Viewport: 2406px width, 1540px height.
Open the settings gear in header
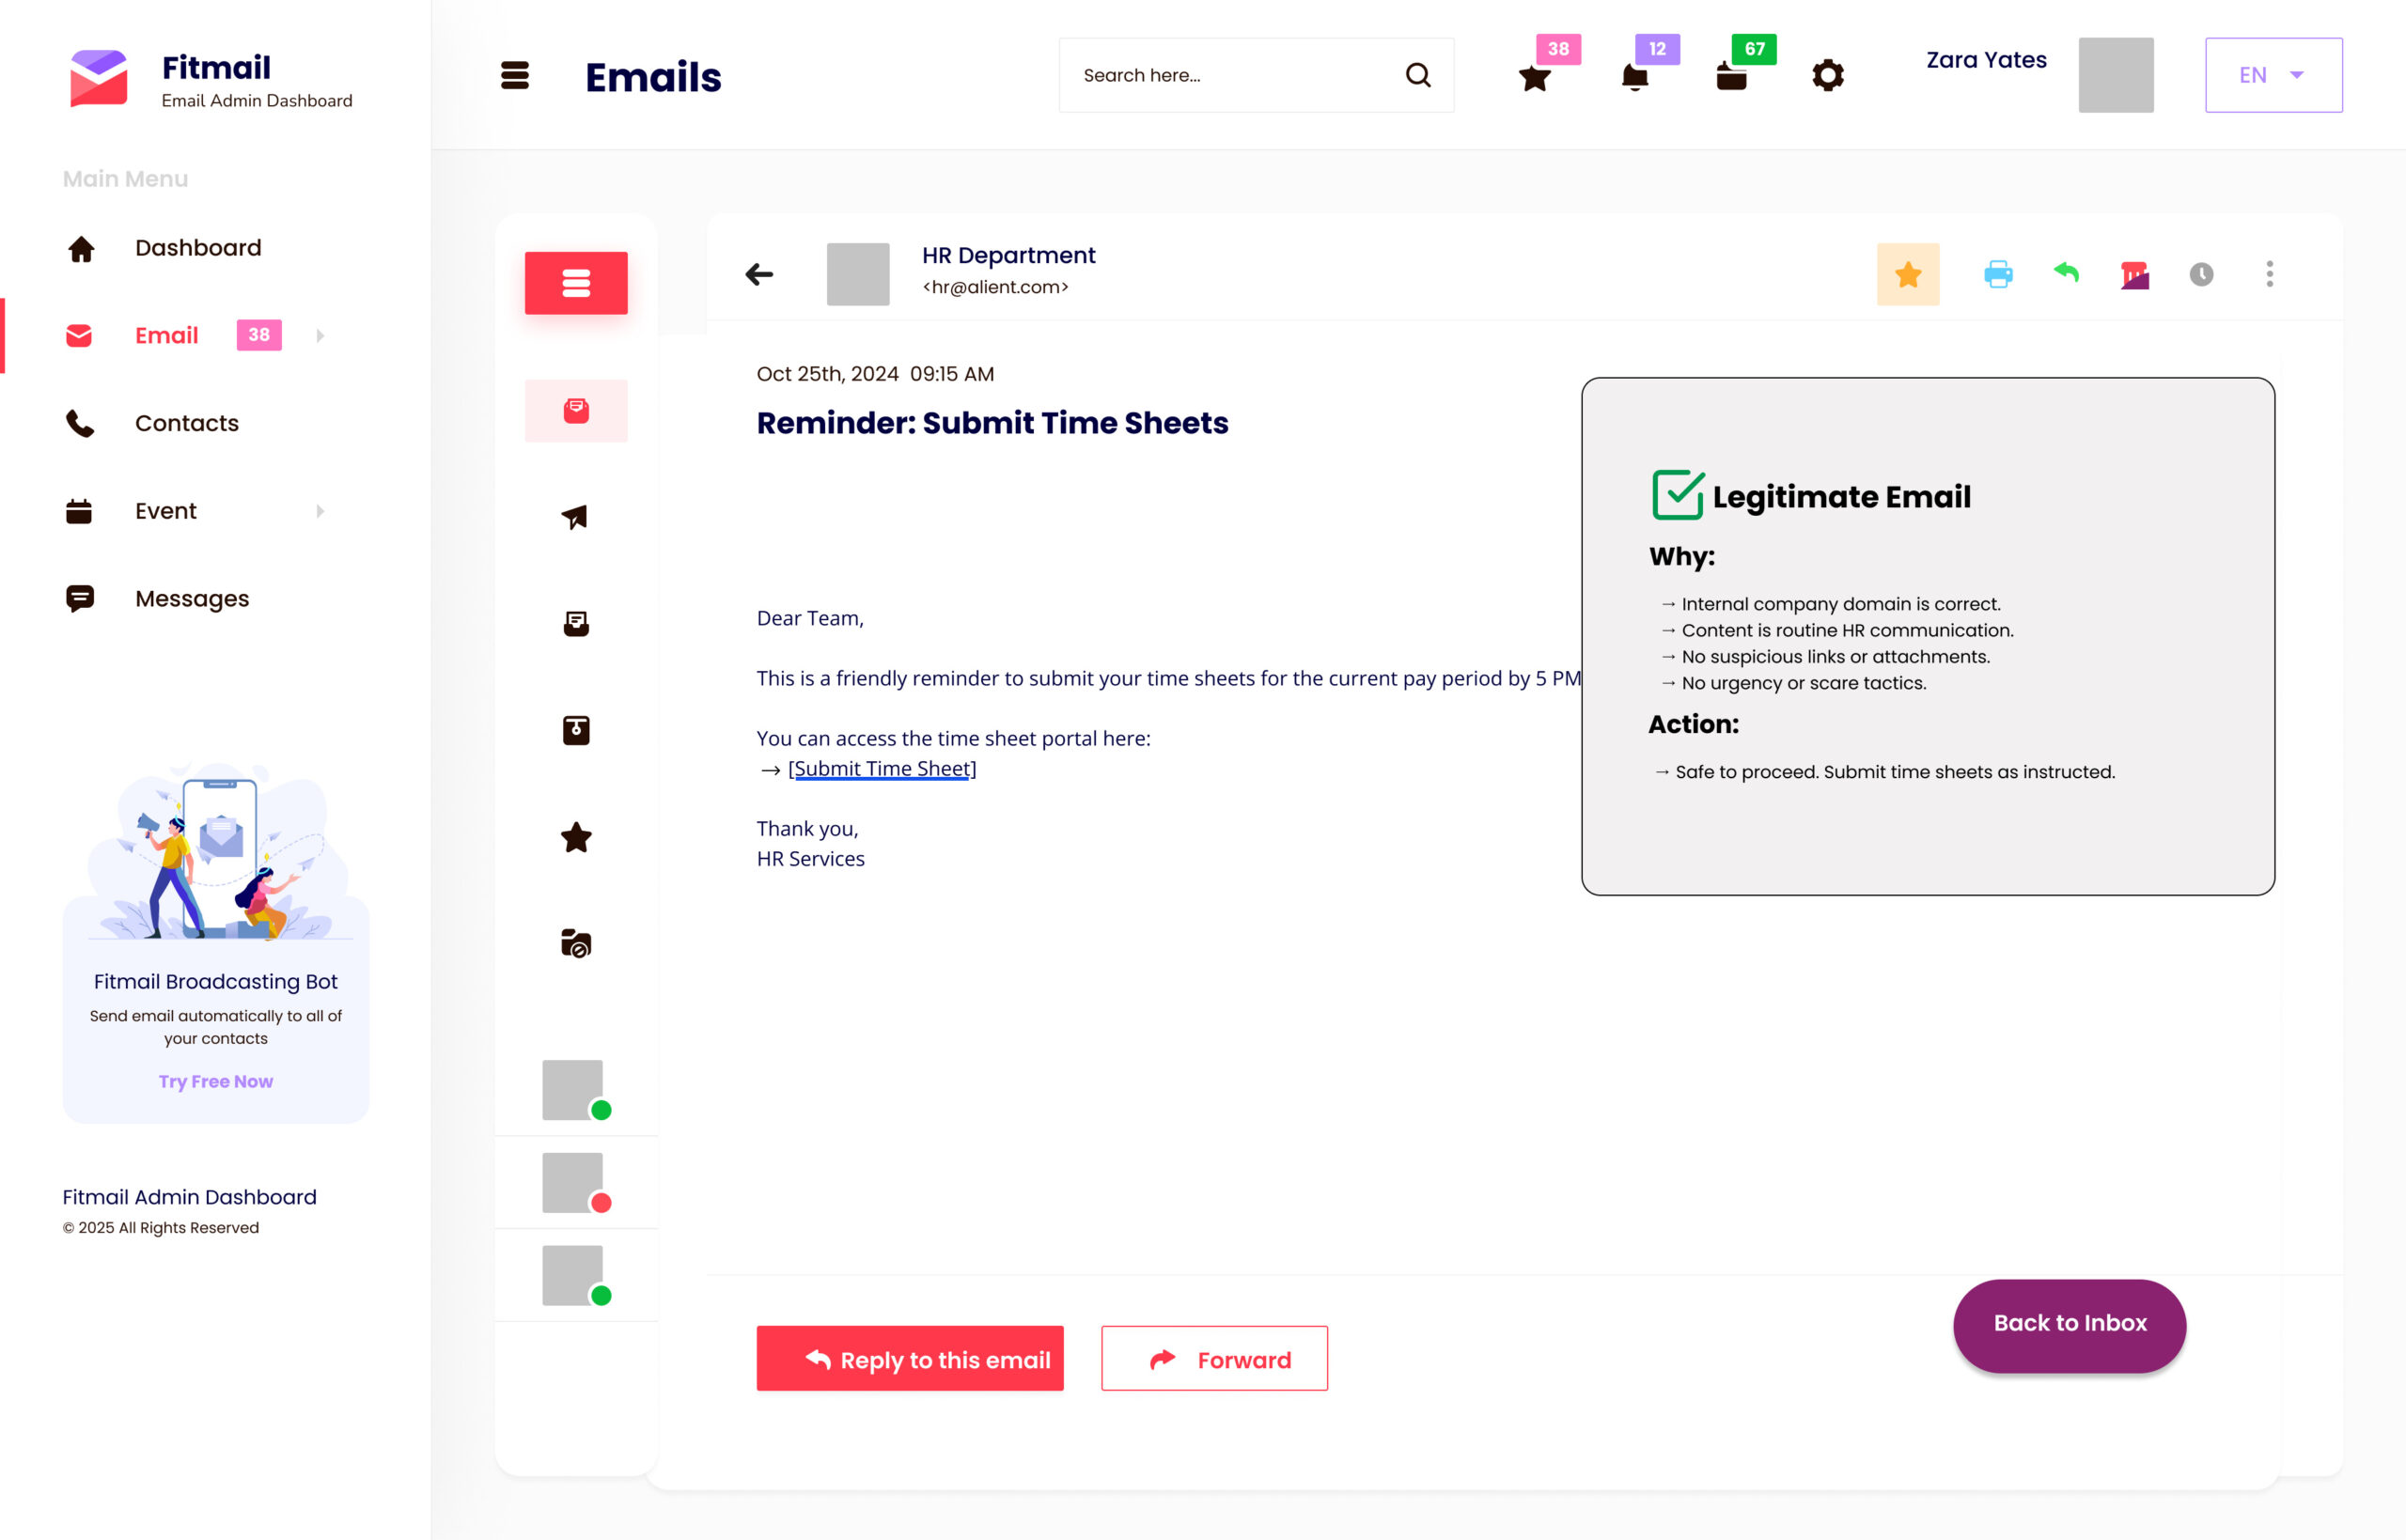pos(1827,75)
